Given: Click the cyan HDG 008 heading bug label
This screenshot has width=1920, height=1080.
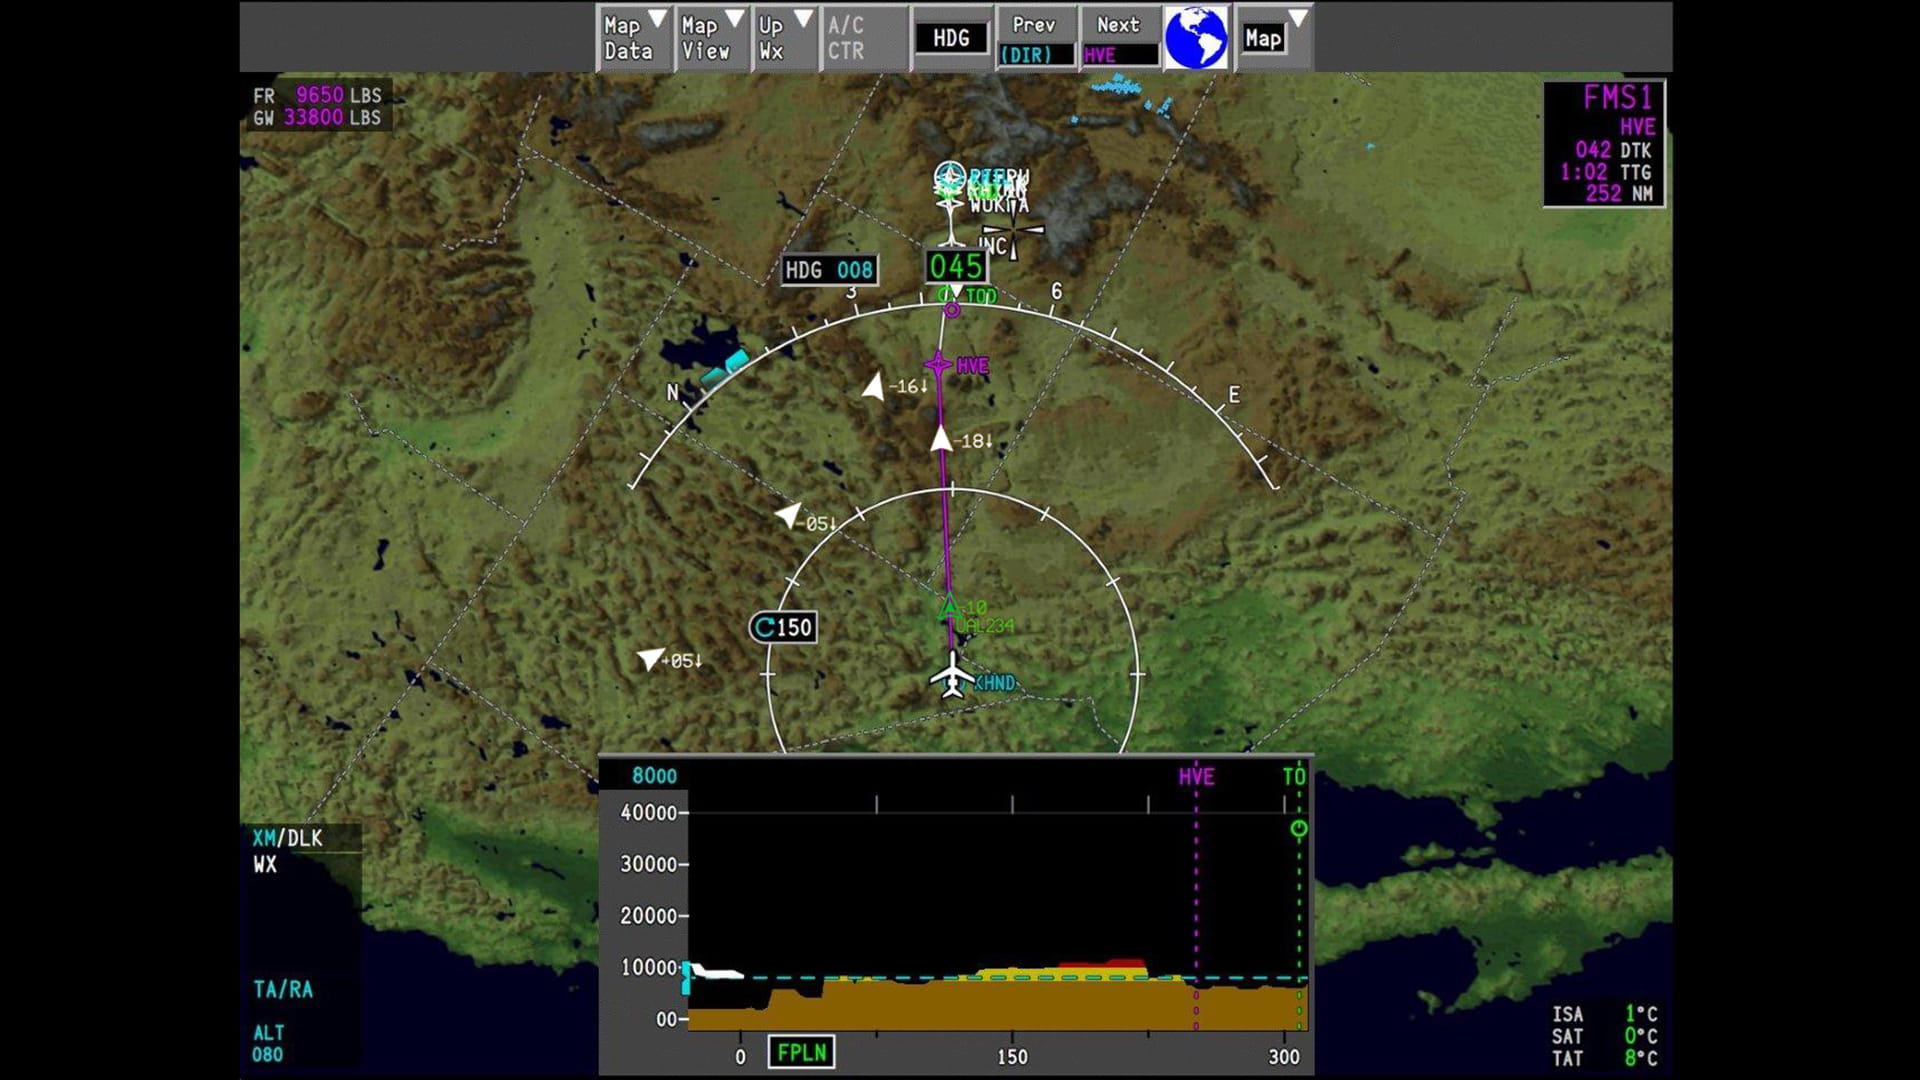Looking at the screenshot, I should [x=828, y=269].
